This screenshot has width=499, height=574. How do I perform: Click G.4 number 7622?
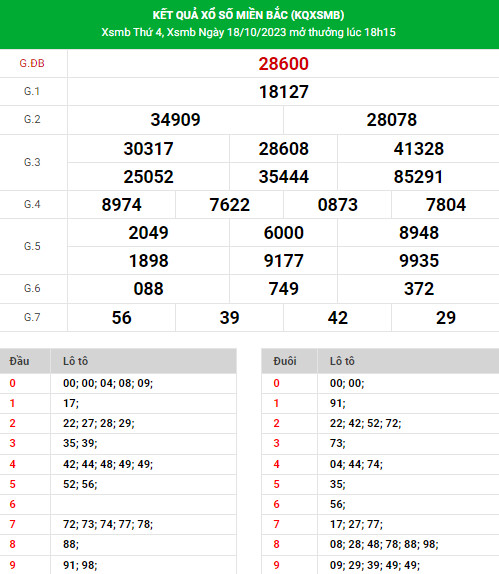point(230,205)
